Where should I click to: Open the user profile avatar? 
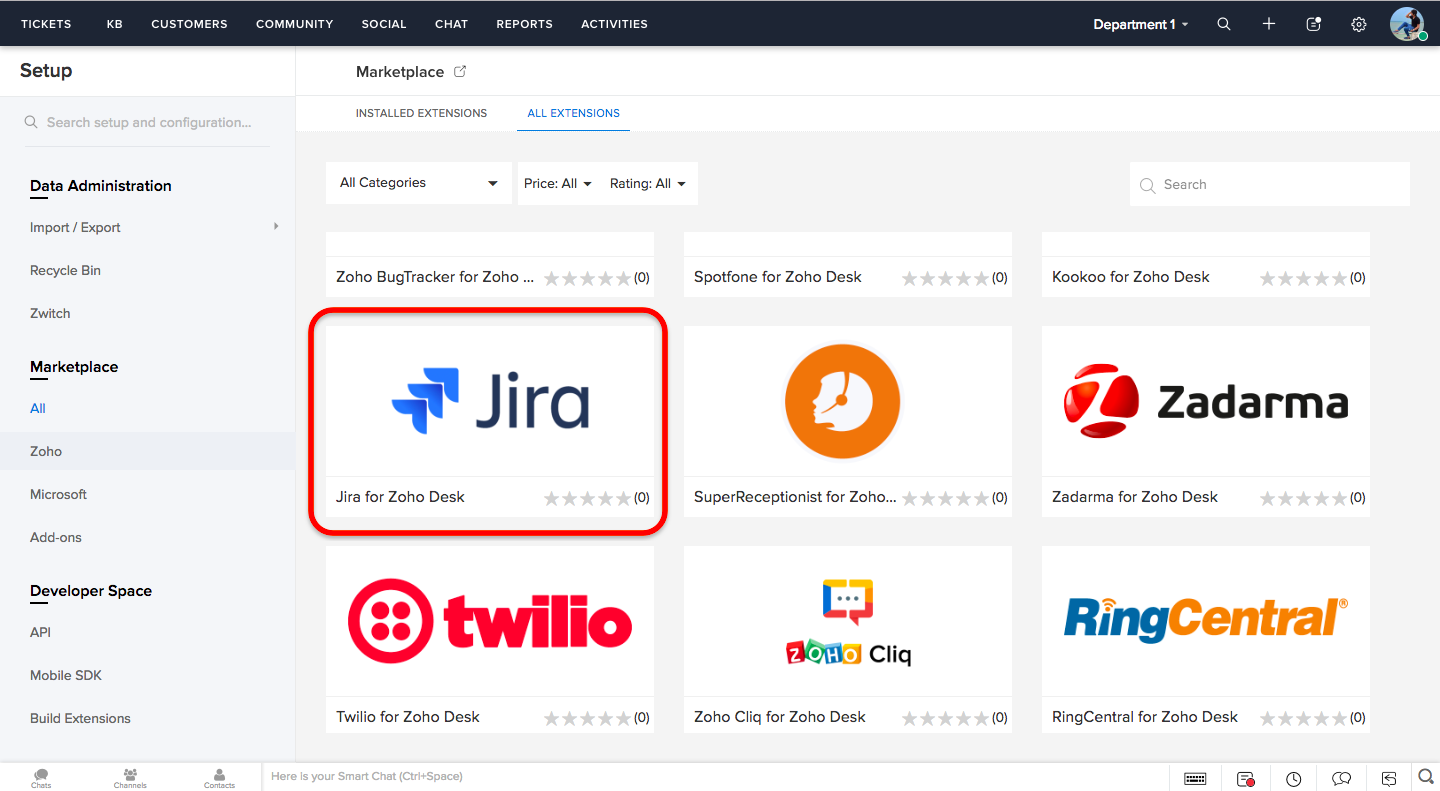tap(1407, 24)
